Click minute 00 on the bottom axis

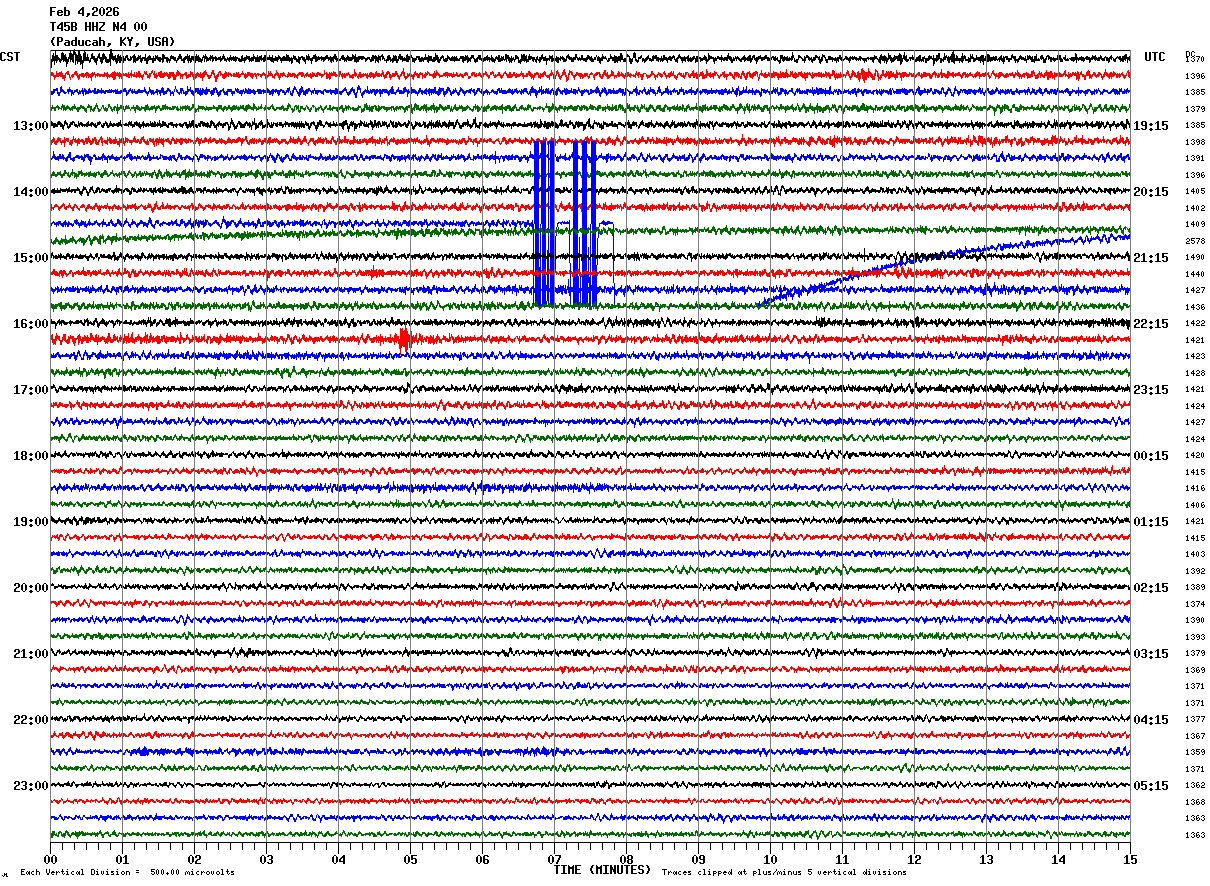[50, 859]
